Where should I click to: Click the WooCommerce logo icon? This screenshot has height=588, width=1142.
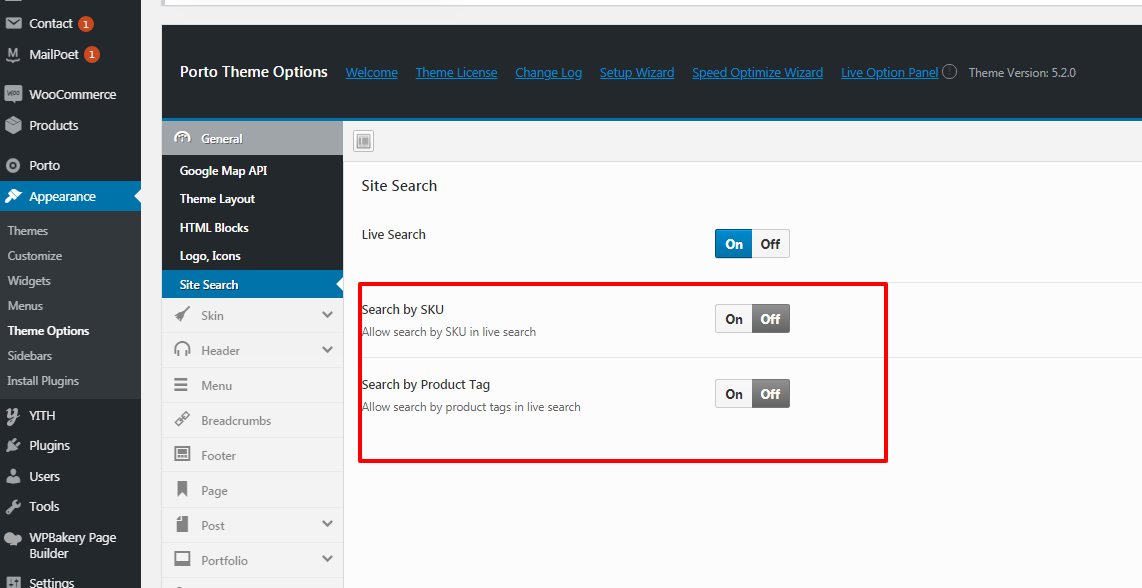(x=13, y=94)
